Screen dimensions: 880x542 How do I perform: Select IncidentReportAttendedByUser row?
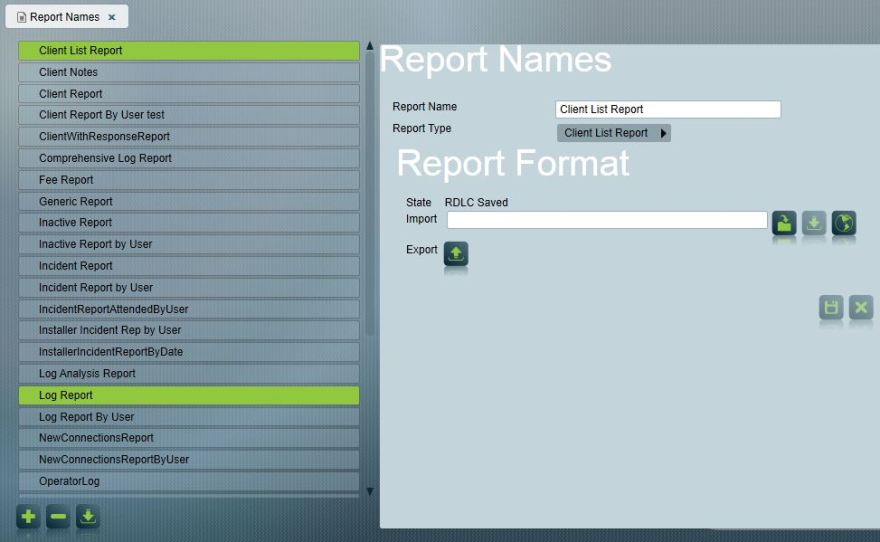(189, 309)
